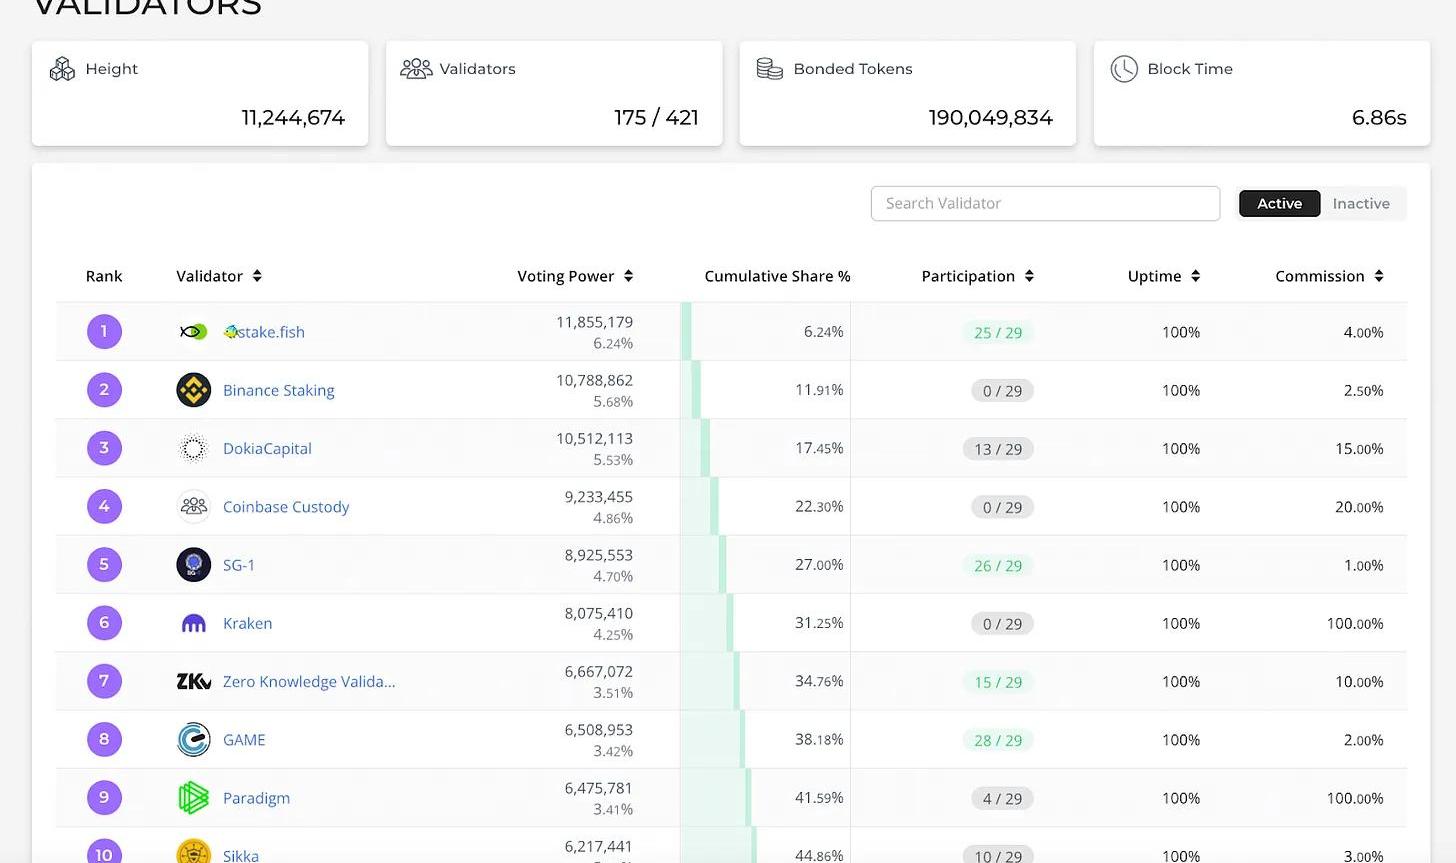1456x863 pixels.
Task: Click the Binance Staking logo
Action: [x=193, y=390]
